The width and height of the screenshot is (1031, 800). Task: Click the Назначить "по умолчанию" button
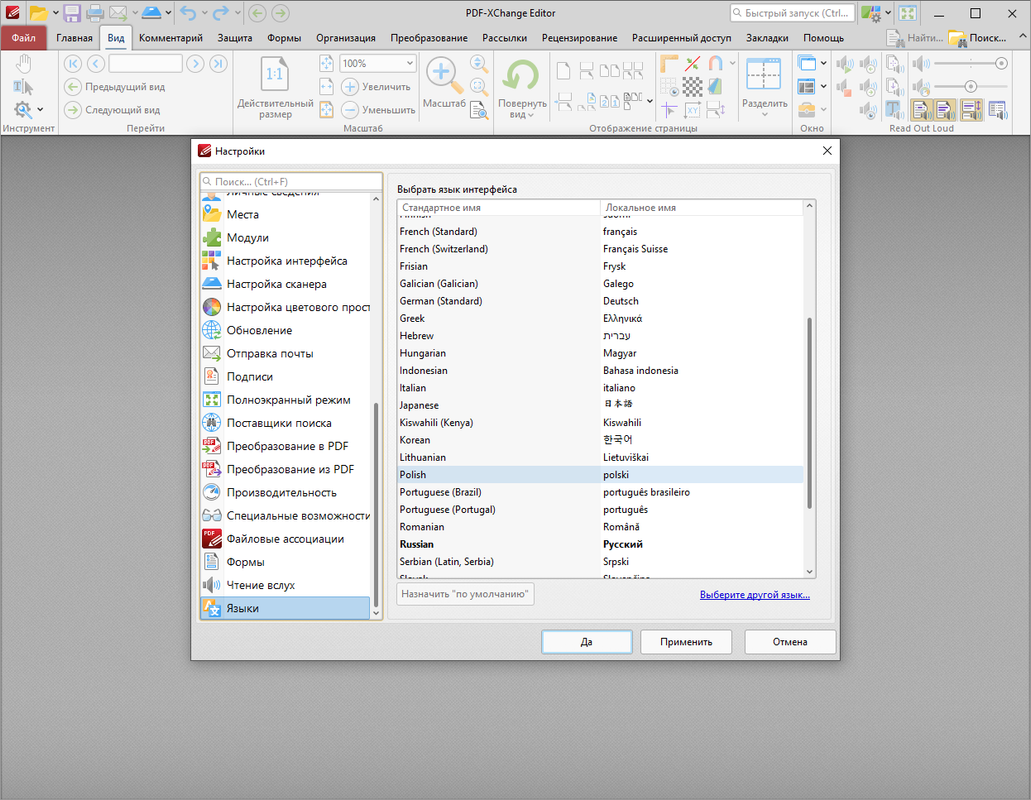465,594
